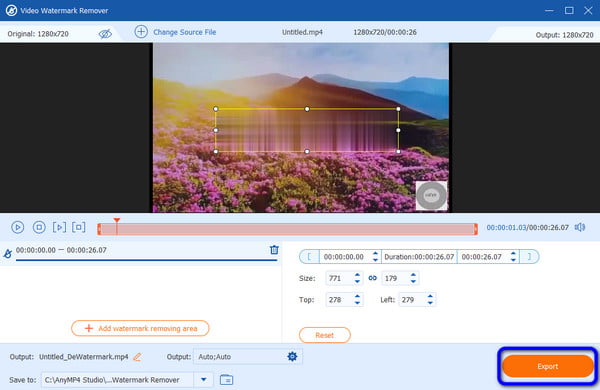Viewport: 600px width, 390px height.
Task: Decrease start time with down arrow
Action: pos(375,260)
